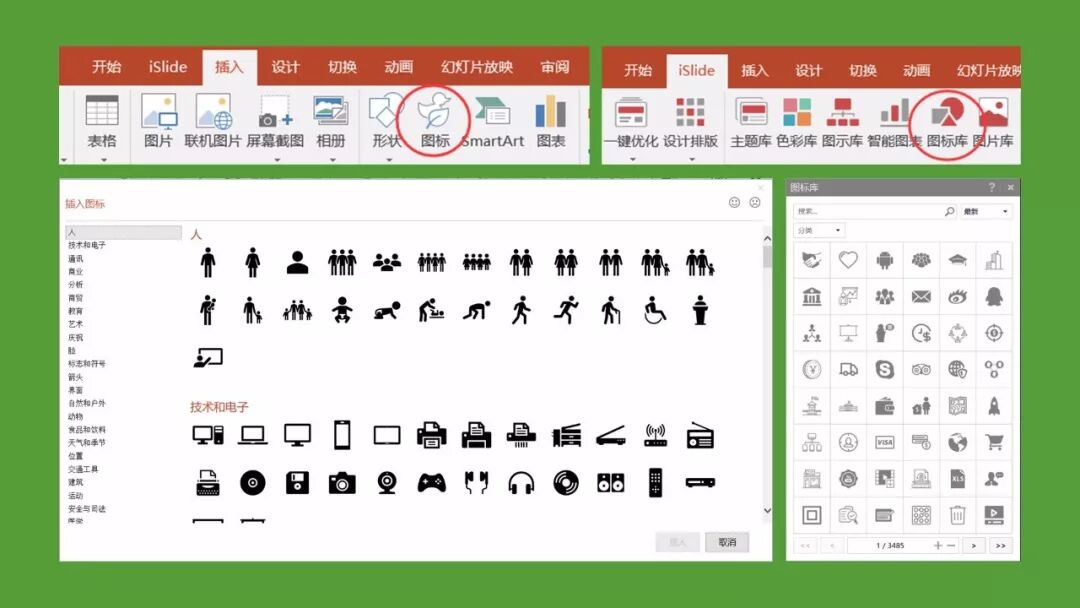Pick the handshake icon in 图标库 panel
Image resolution: width=1080 pixels, height=608 pixels.
(x=812, y=260)
